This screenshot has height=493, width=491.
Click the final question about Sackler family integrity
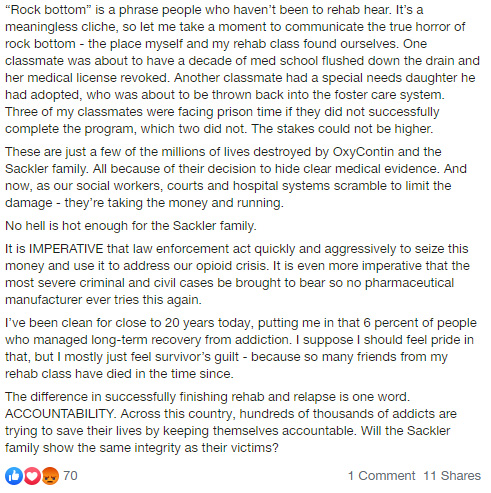[x=228, y=439]
